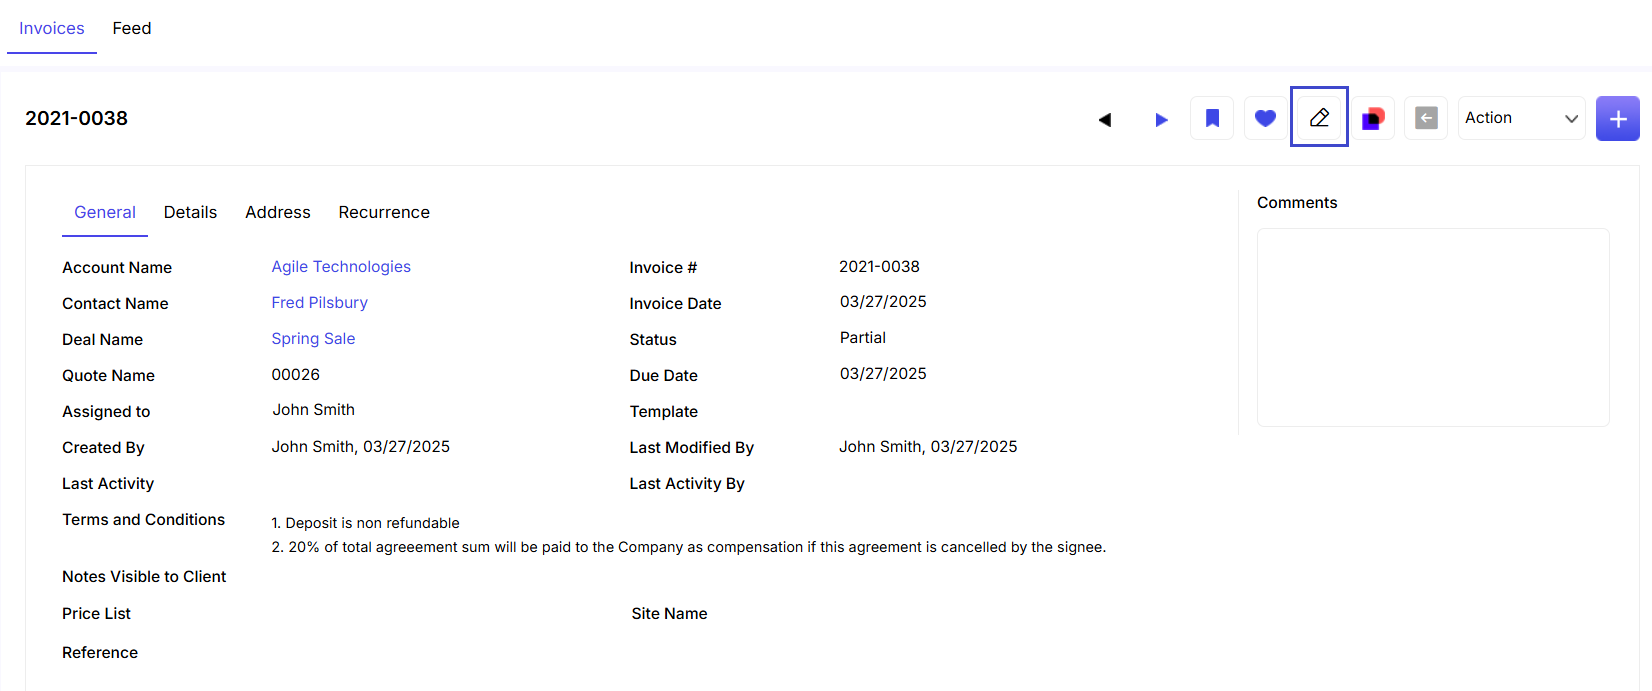Viewport: 1652px width, 691px height.
Task: Click the edit pencil icon
Action: coord(1319,117)
